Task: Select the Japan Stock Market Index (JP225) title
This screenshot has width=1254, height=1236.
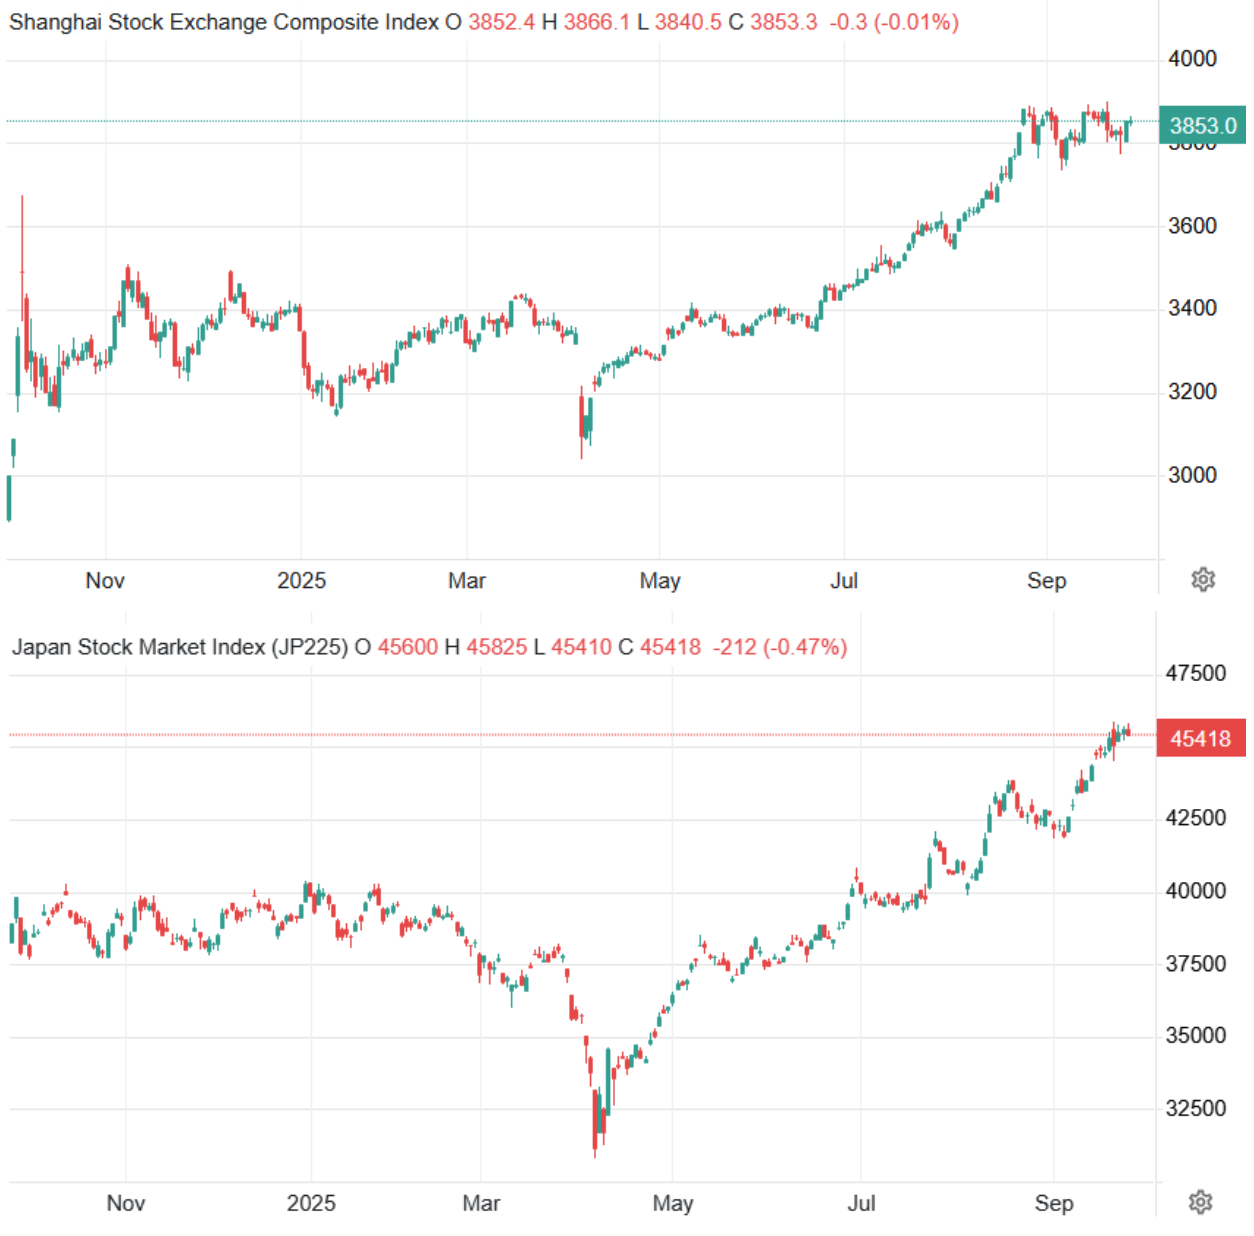Action: [x=180, y=647]
